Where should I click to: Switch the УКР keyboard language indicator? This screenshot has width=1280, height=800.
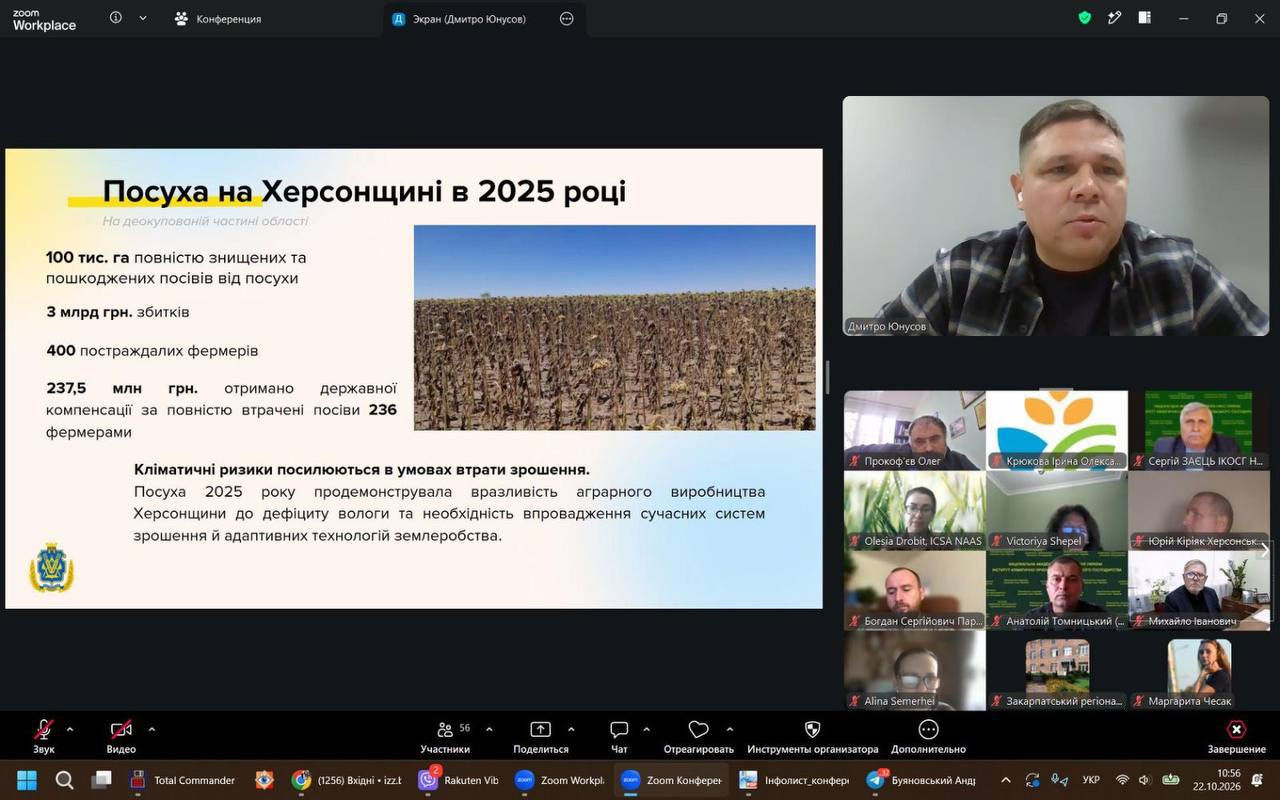tap(1091, 780)
